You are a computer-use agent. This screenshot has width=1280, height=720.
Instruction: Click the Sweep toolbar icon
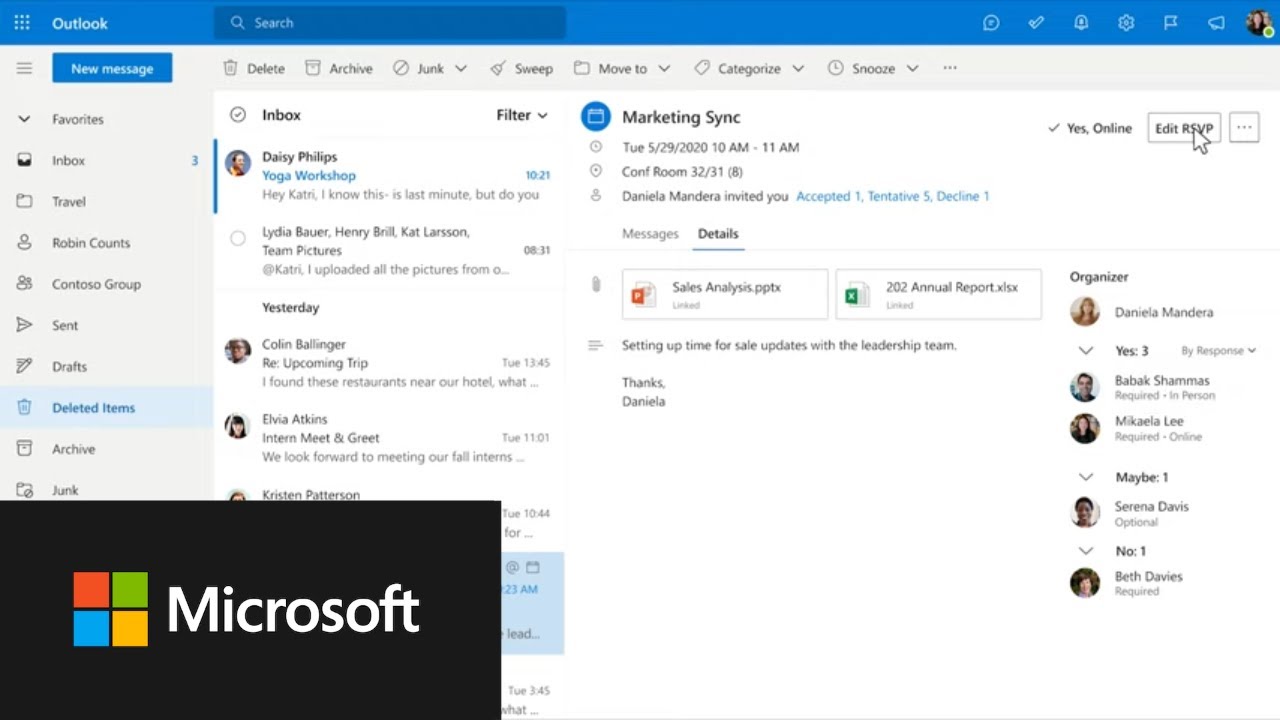[498, 68]
